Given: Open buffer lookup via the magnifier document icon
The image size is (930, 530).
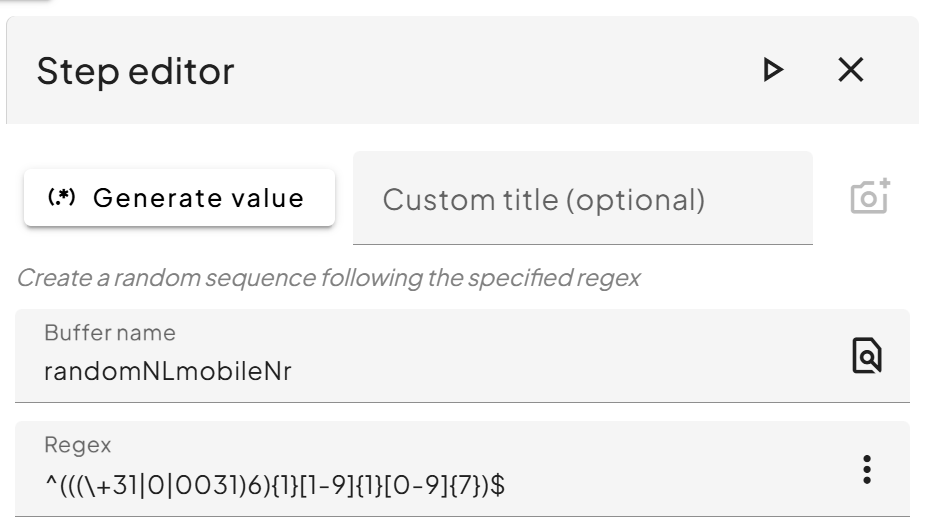Looking at the screenshot, I should point(866,355).
